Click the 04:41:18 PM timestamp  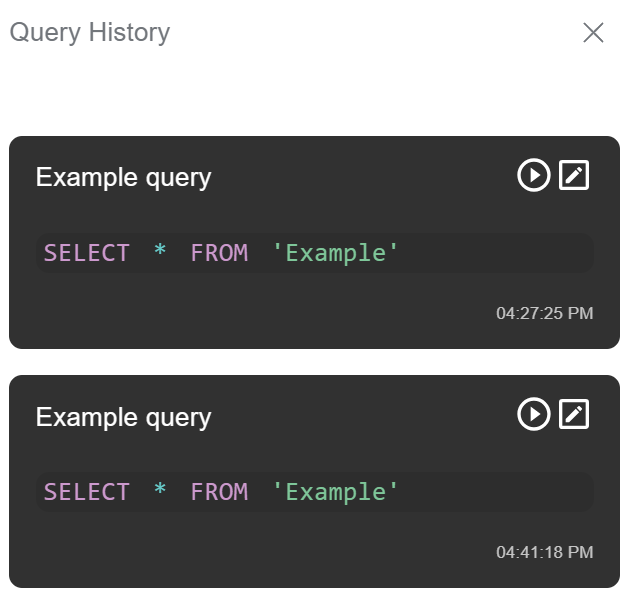[544, 552]
